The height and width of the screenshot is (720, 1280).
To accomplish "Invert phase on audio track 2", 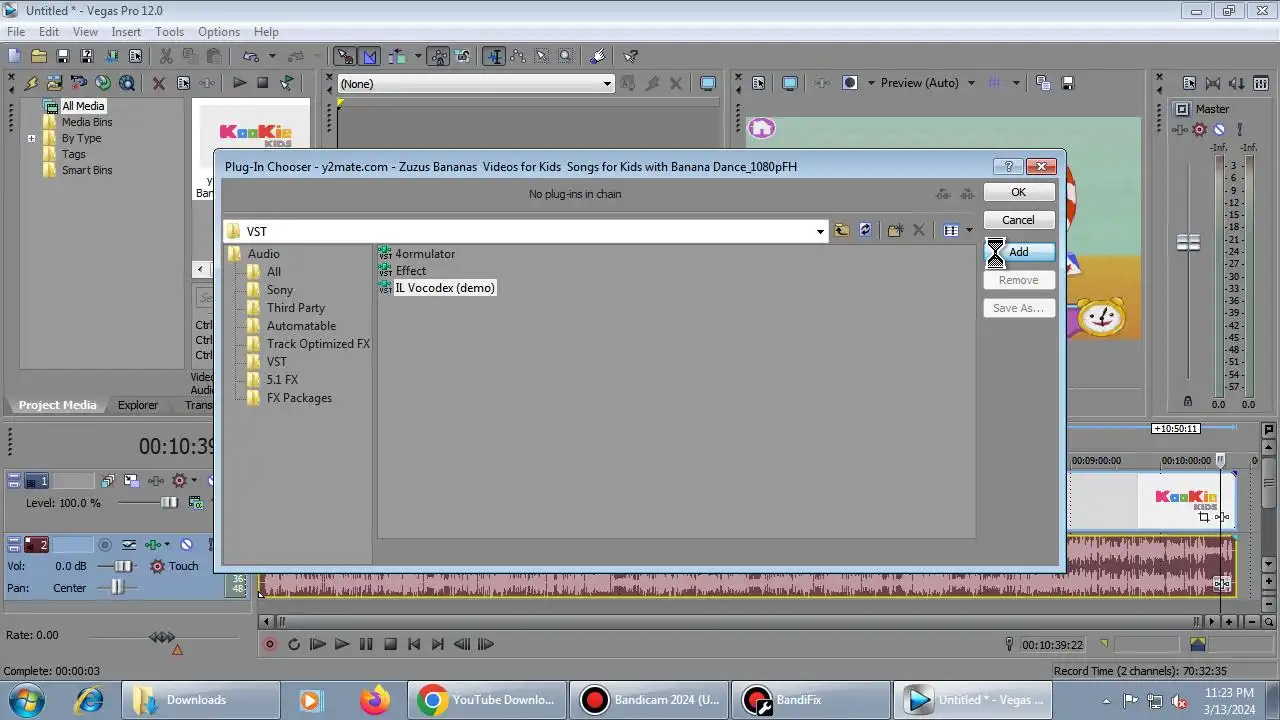I will coord(129,545).
